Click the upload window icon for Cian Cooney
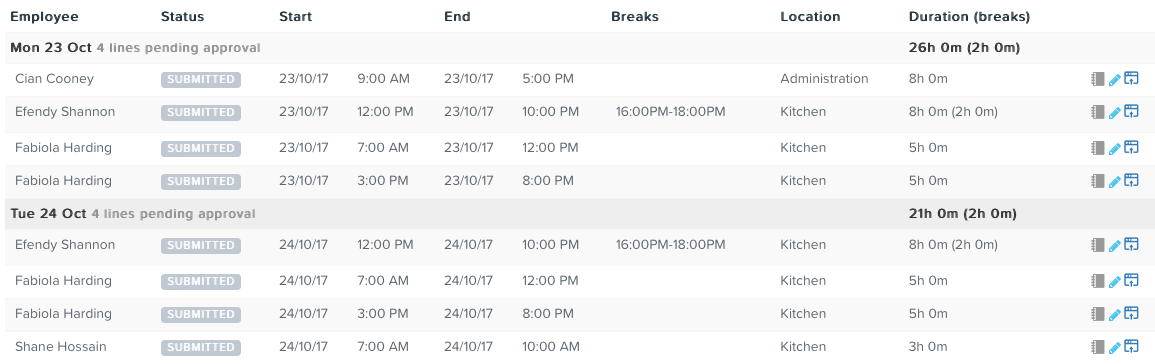The width and height of the screenshot is (1155, 364). point(1131,79)
